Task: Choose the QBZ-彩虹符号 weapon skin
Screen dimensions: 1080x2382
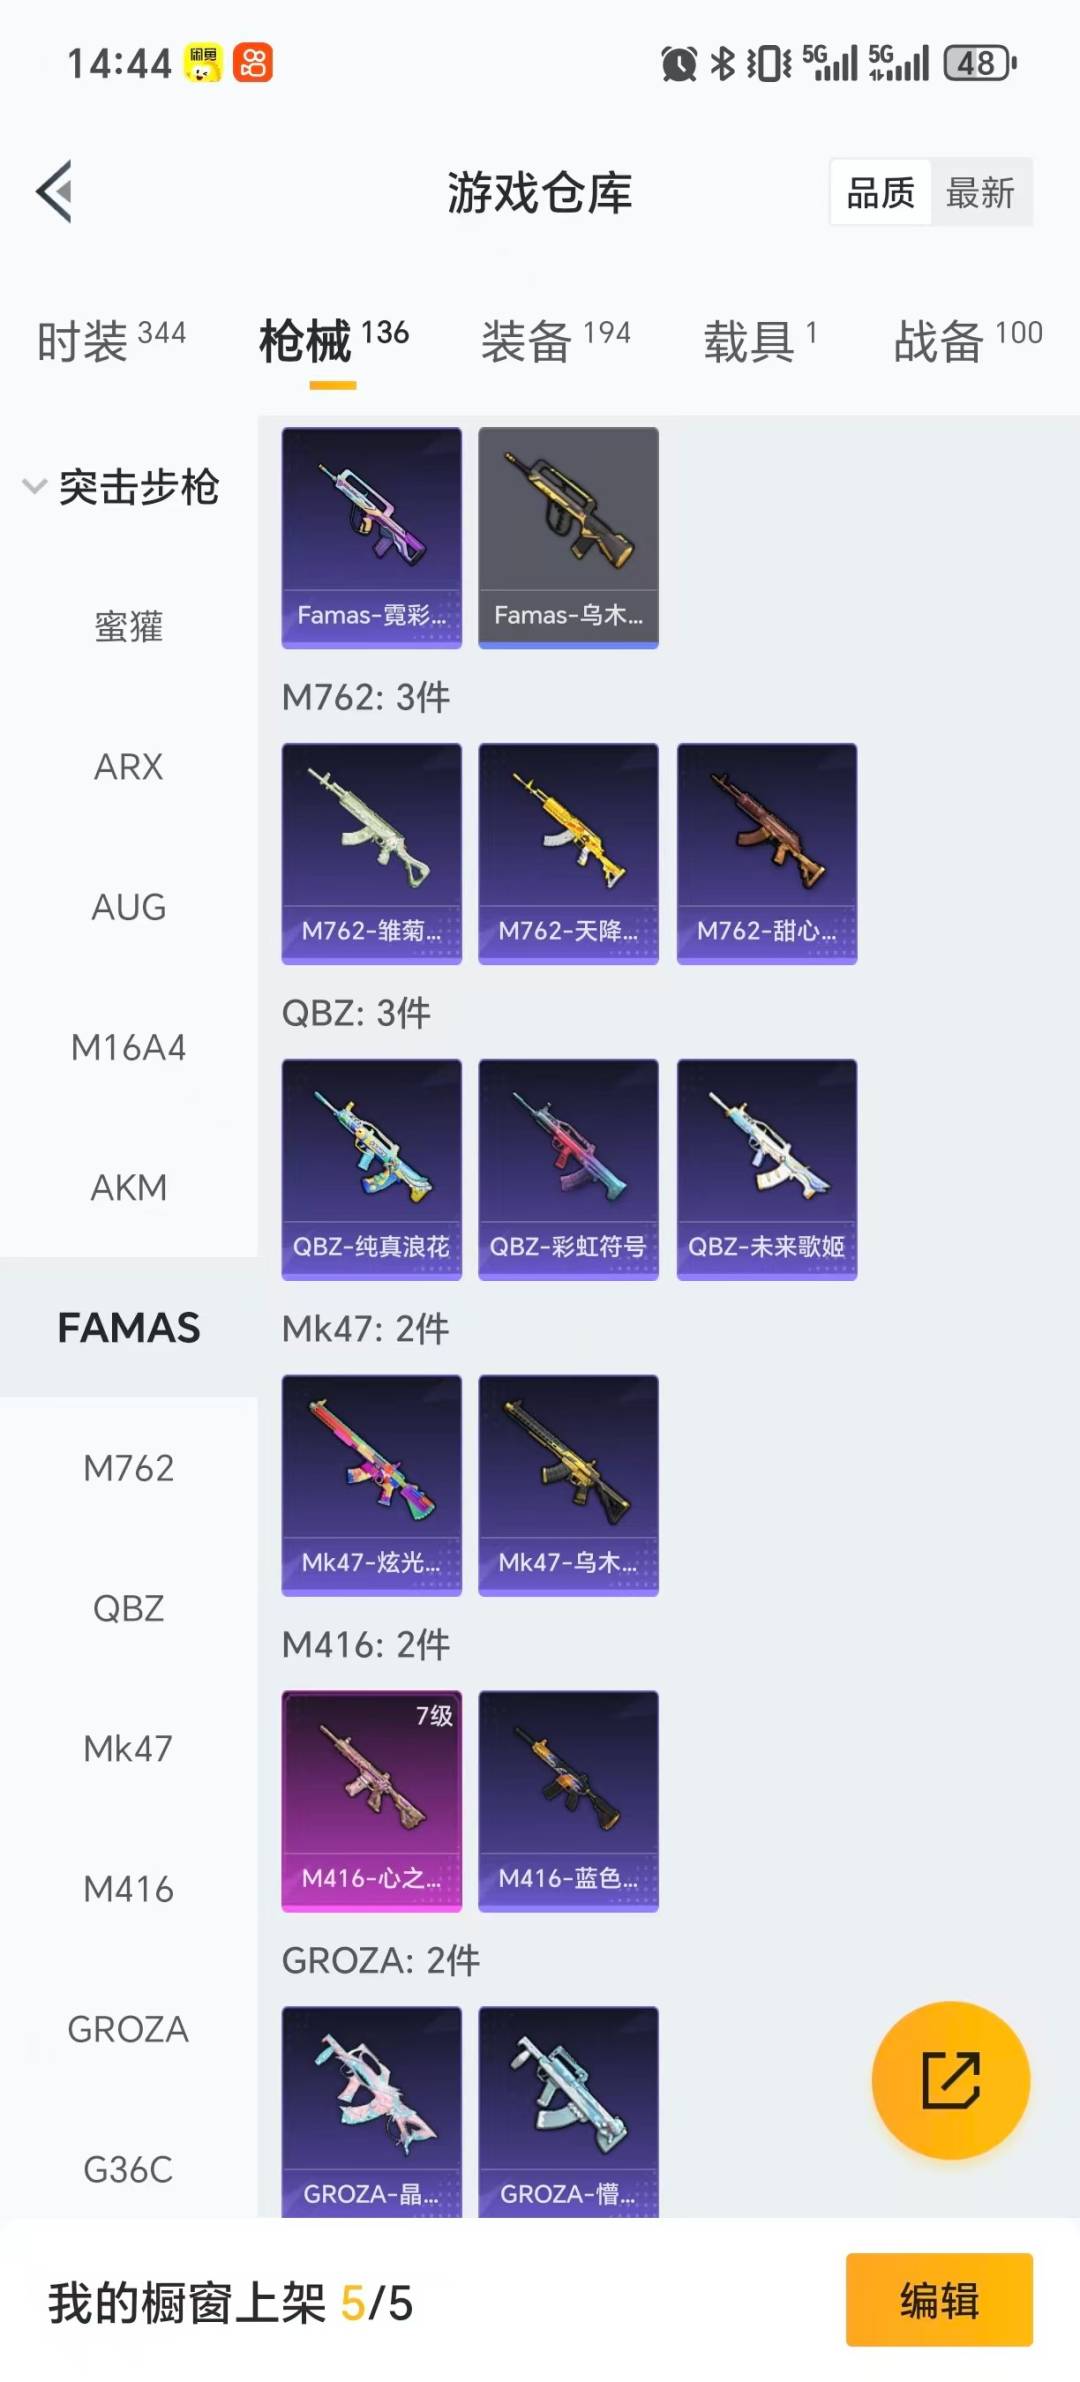Action: (x=568, y=1169)
